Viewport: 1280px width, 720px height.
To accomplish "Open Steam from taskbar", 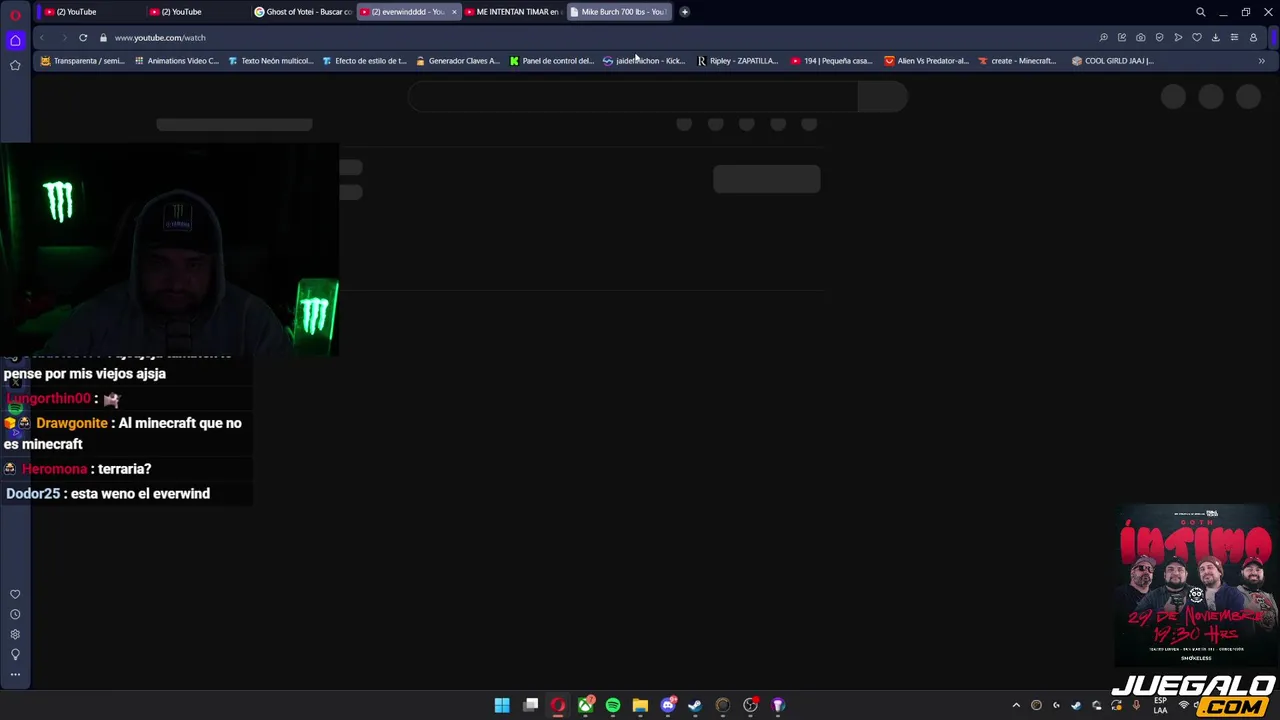I will [695, 705].
